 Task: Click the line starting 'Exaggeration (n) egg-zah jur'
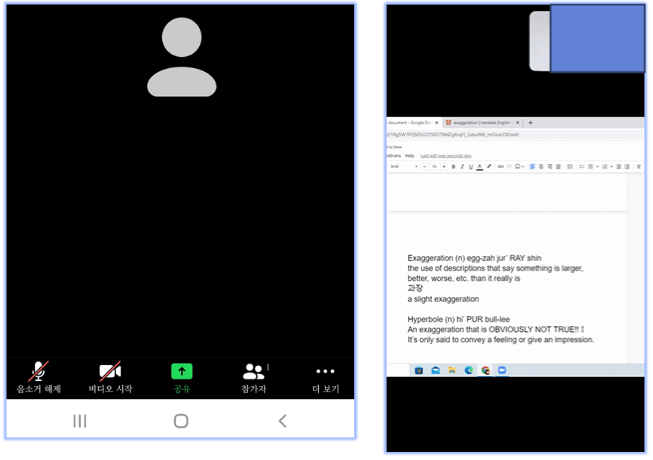(x=474, y=258)
